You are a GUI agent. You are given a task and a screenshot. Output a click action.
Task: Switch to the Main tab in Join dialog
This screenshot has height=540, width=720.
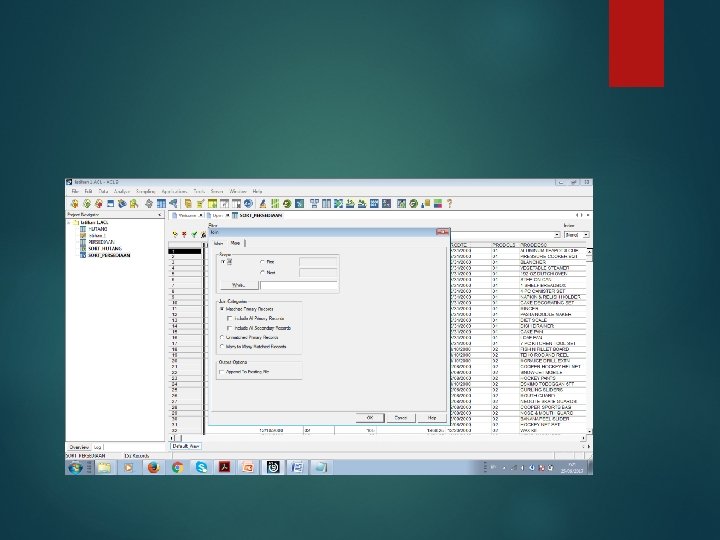[219, 243]
